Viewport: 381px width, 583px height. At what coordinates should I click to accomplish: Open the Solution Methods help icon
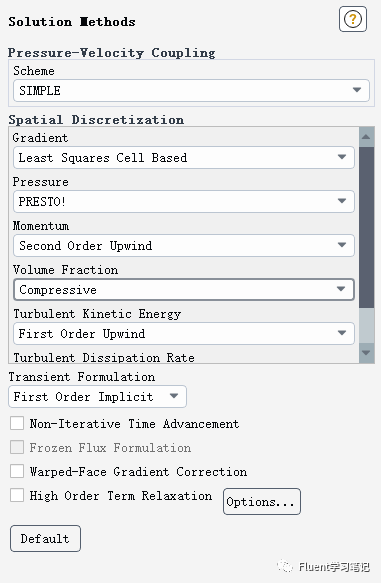tap(353, 19)
